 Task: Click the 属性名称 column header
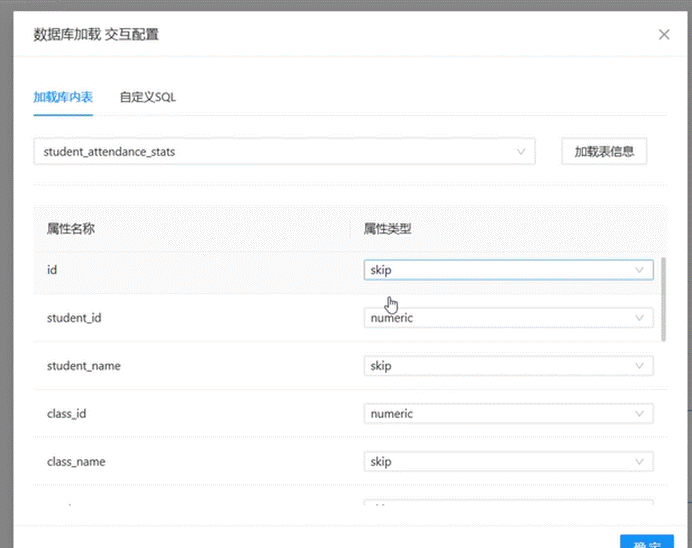71,229
